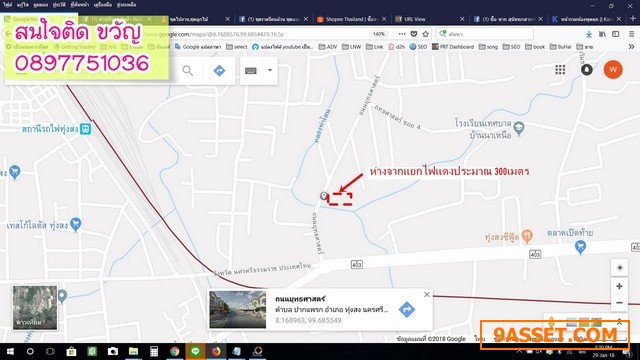
Task: Open the page actions three-dots menu
Action: click(402, 34)
